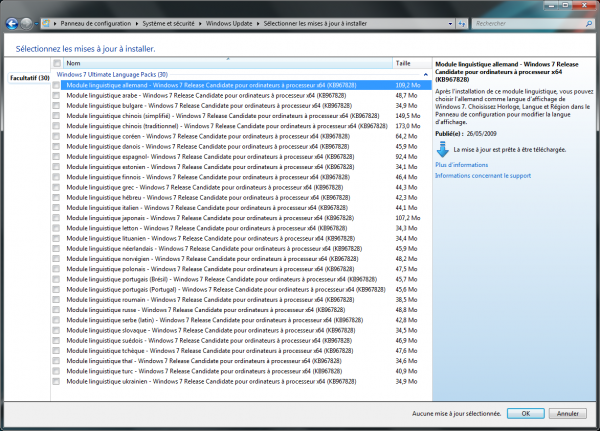Select the Module linguistique lituanien row
Image resolution: width=600 pixels, height=431 pixels.
[x=241, y=238]
